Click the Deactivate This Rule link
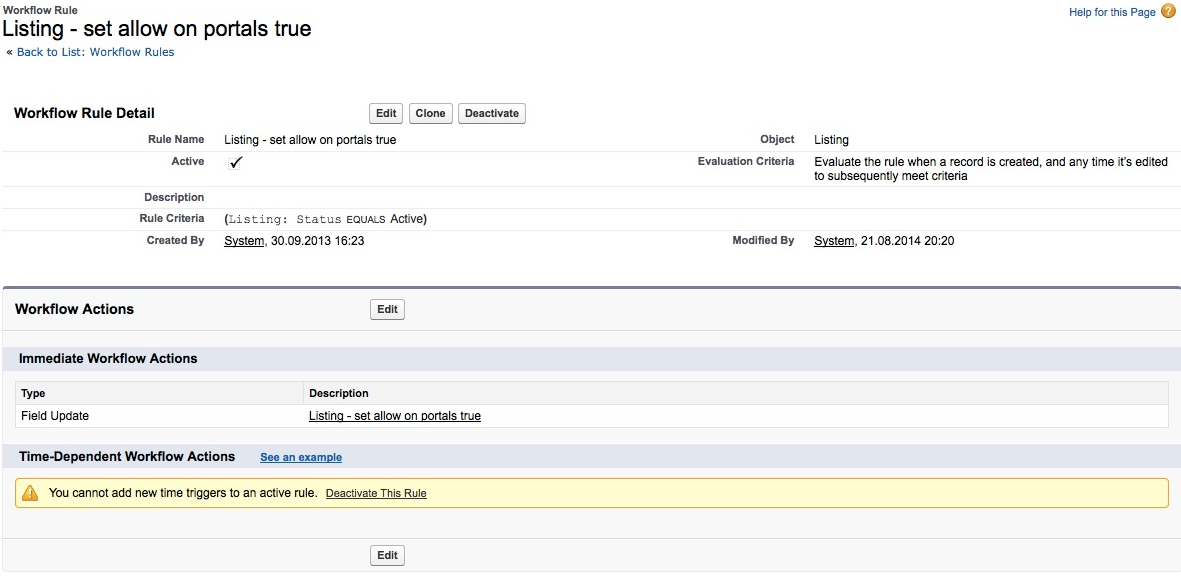The width and height of the screenshot is (1181, 578). (x=375, y=493)
